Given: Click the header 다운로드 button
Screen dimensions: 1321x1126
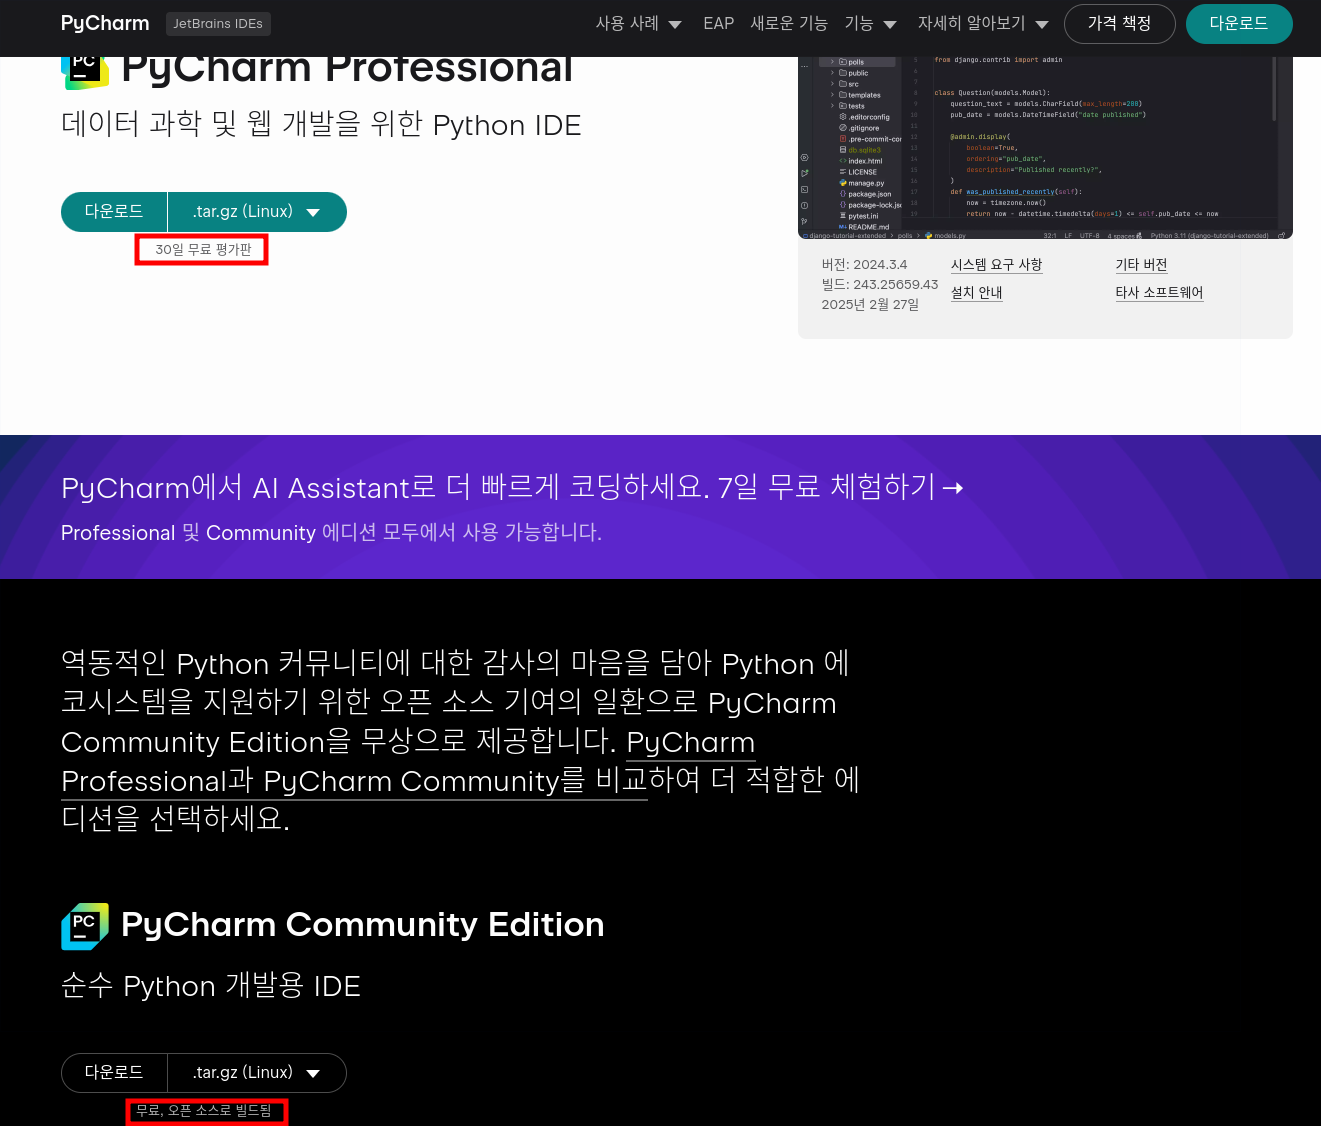Looking at the screenshot, I should pyautogui.click(x=1238, y=24).
